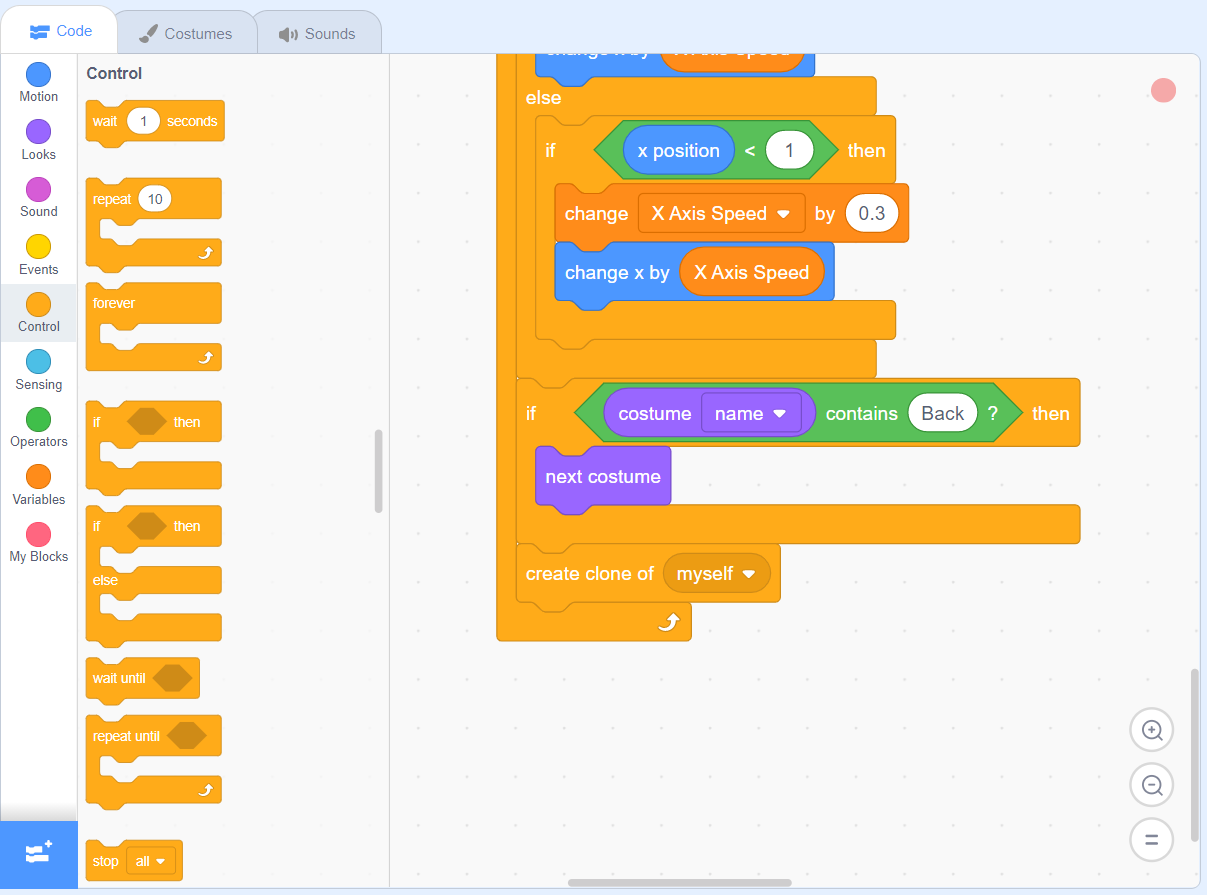
Task: Switch to the Sounds tab
Action: click(x=318, y=32)
